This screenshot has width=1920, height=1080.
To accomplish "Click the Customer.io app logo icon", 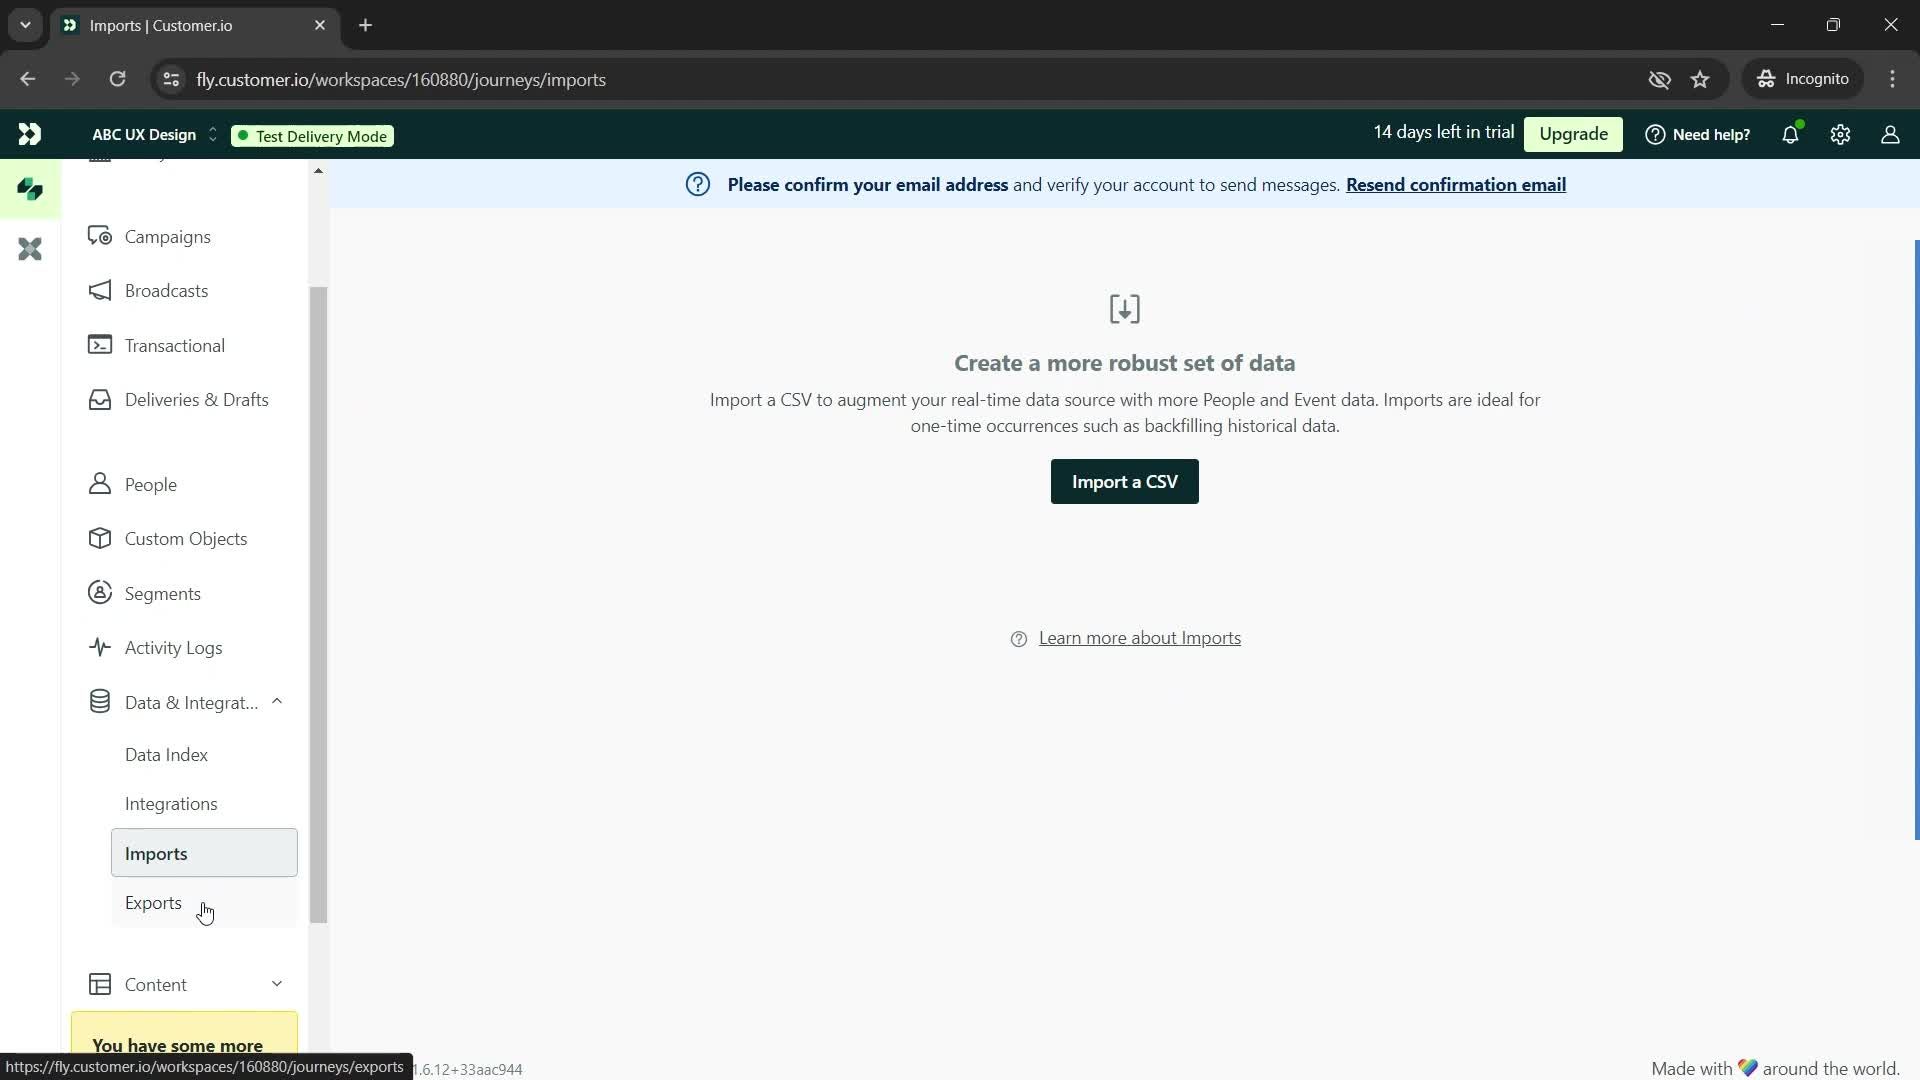I will (x=29, y=135).
